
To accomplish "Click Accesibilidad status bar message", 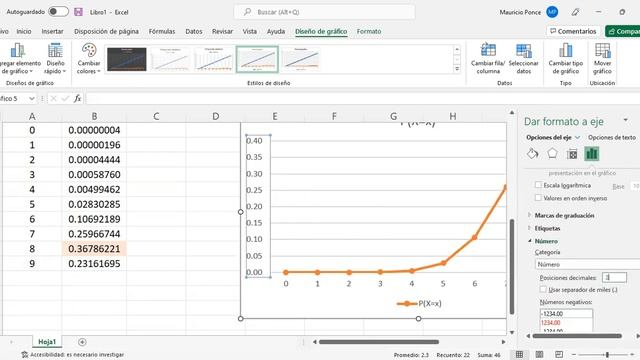I will pyautogui.click(x=73, y=355).
